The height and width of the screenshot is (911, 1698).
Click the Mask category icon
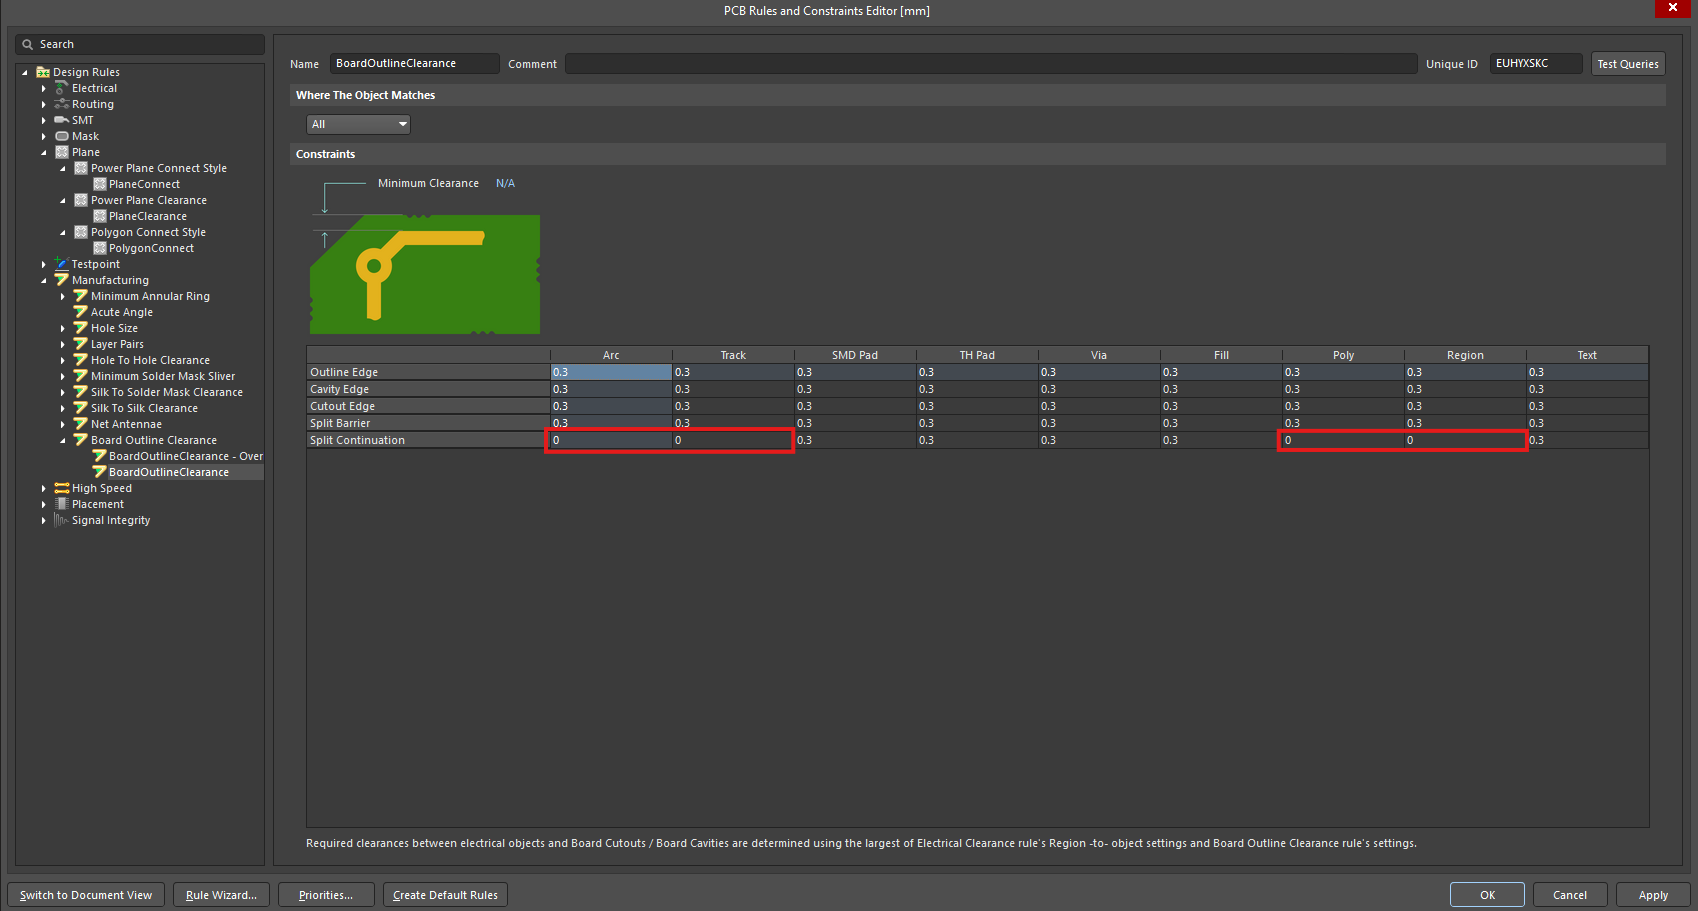[62, 136]
